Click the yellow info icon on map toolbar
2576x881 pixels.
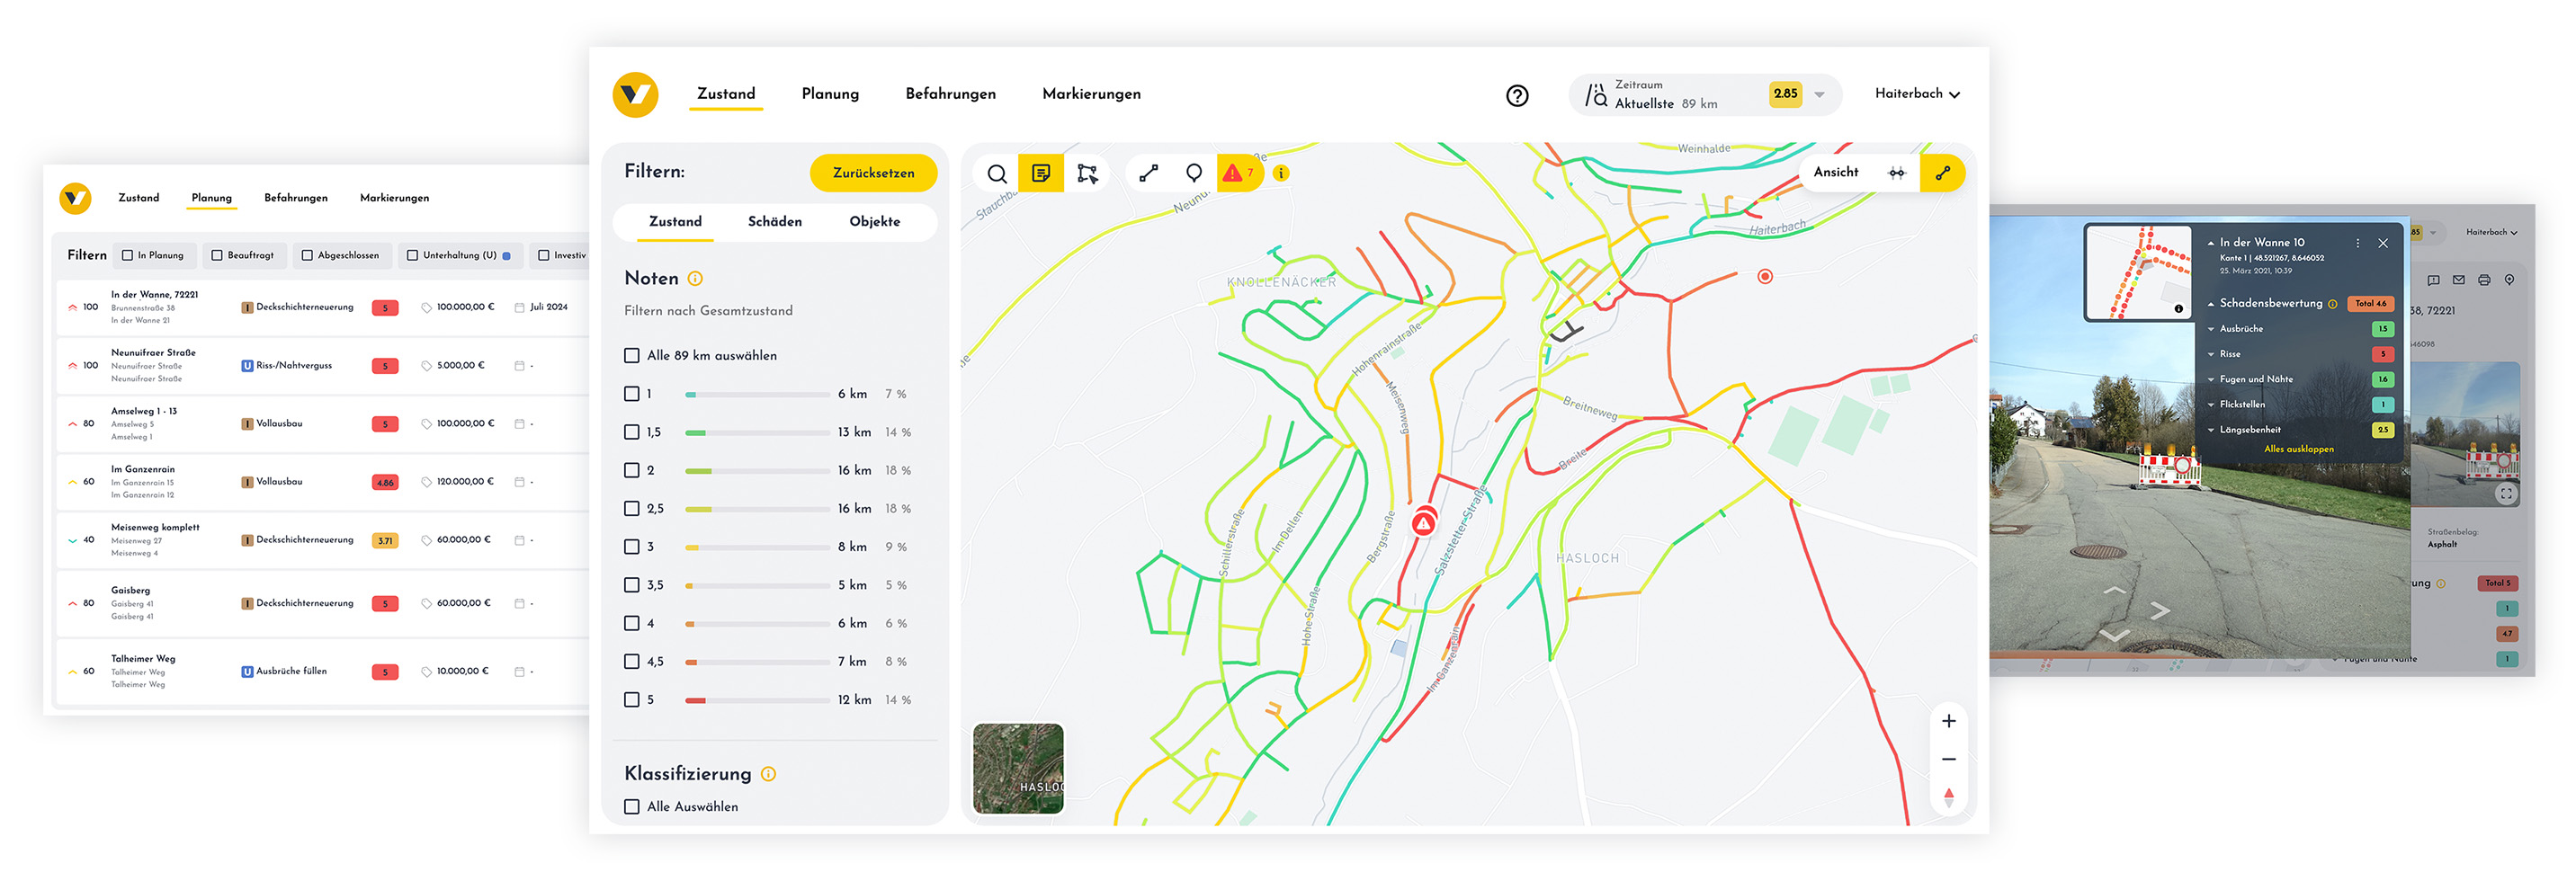tap(1281, 173)
